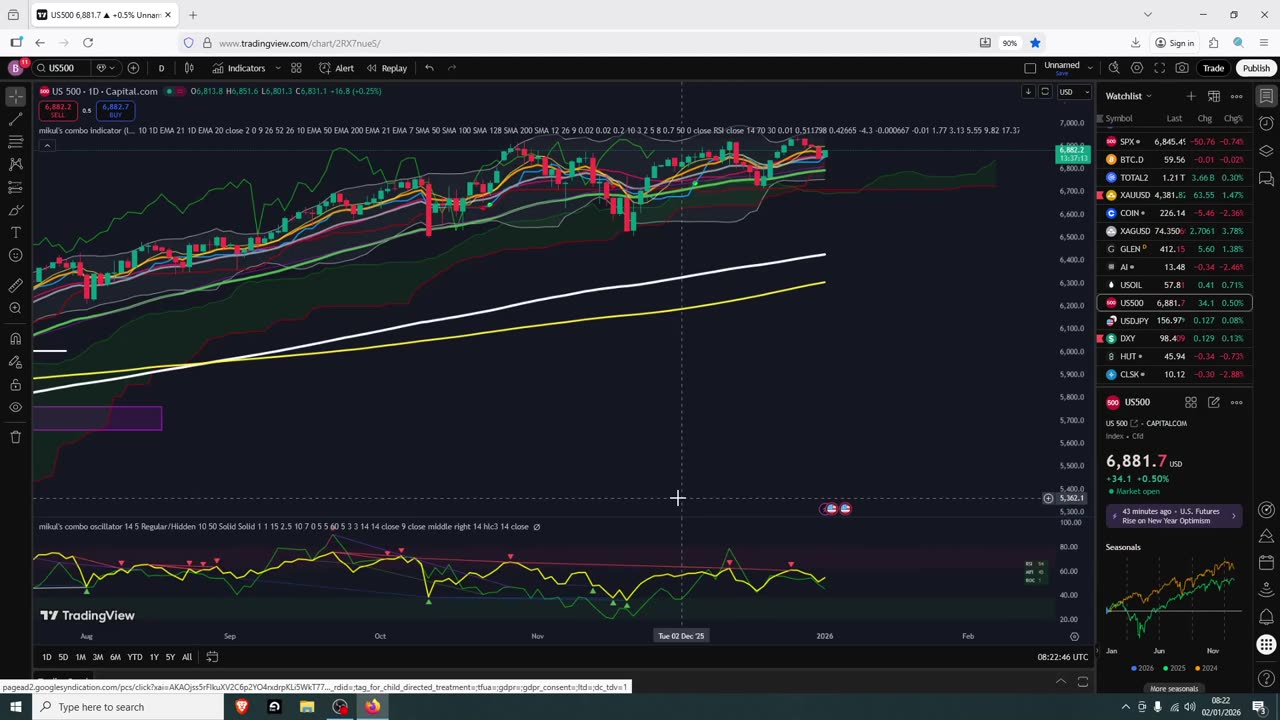
Task: Undo the last chart action
Action: tap(429, 68)
